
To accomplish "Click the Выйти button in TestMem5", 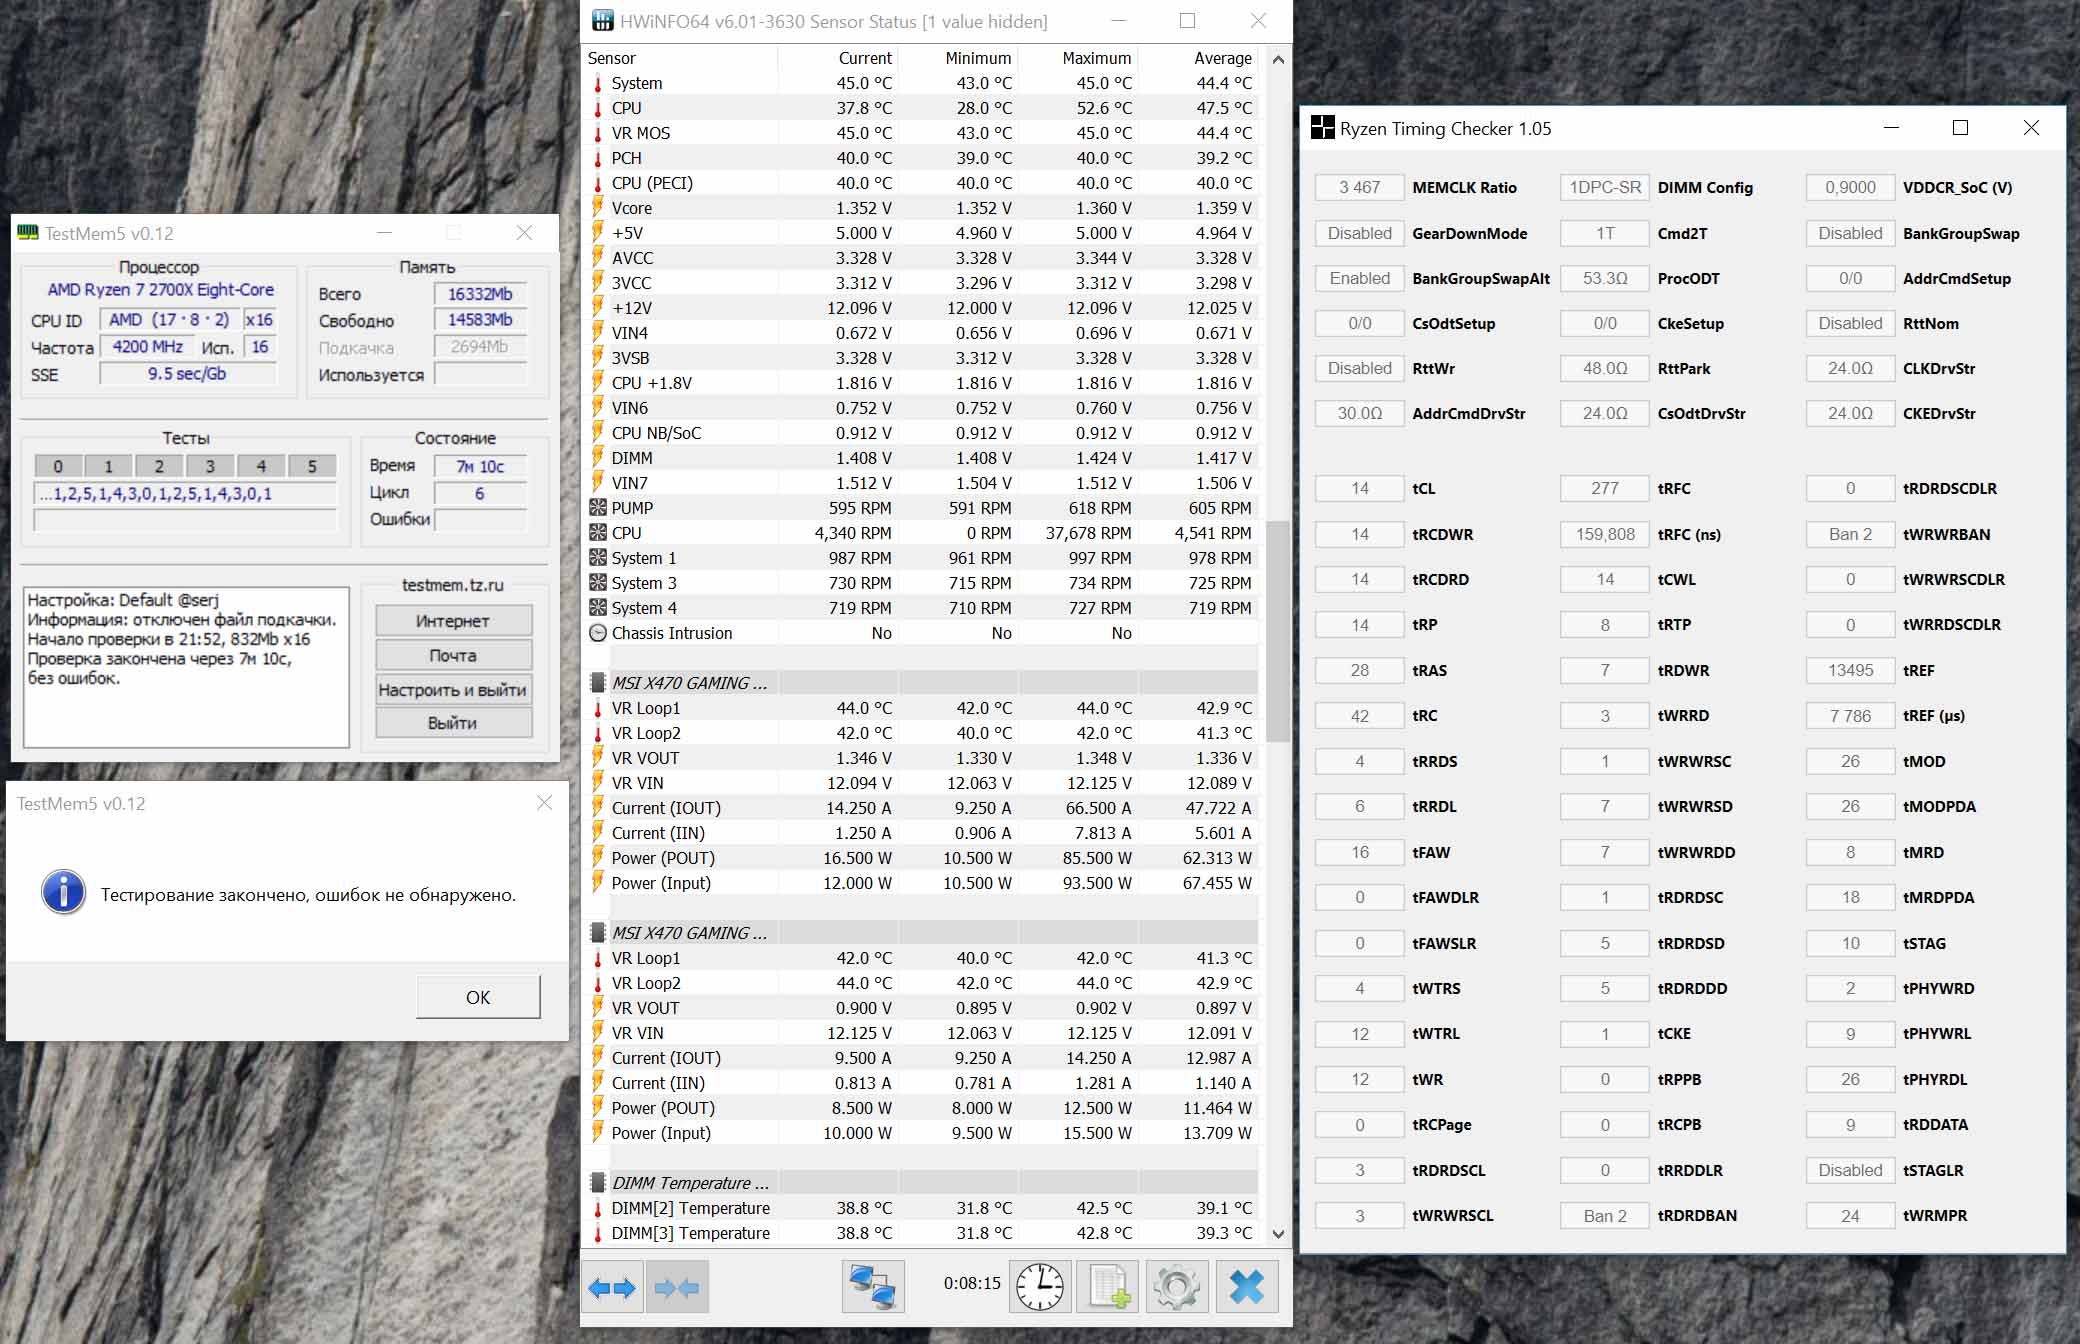I will click(453, 723).
